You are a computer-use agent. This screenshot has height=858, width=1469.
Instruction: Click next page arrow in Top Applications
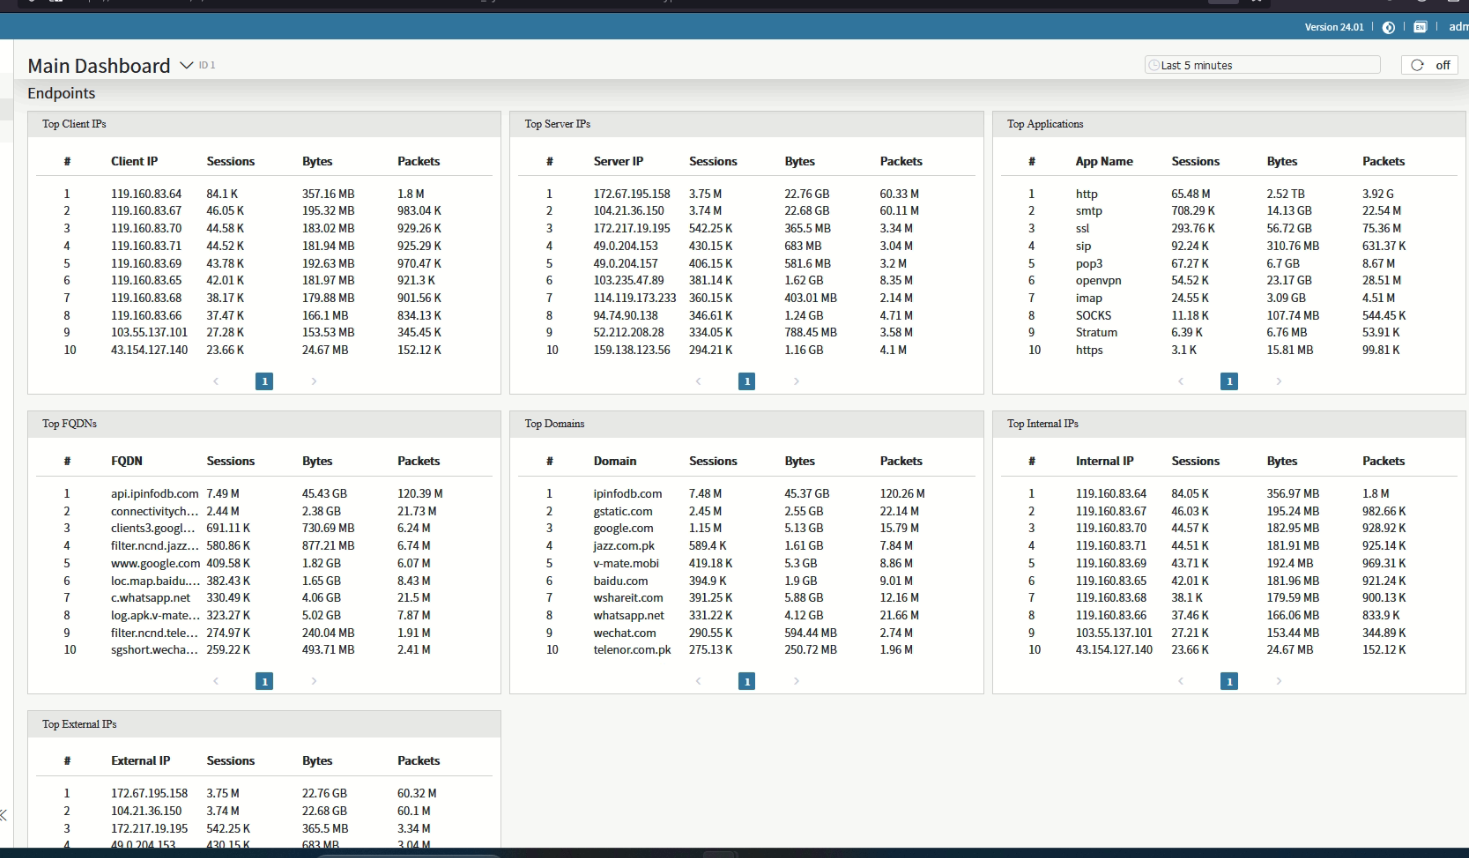[1279, 381]
